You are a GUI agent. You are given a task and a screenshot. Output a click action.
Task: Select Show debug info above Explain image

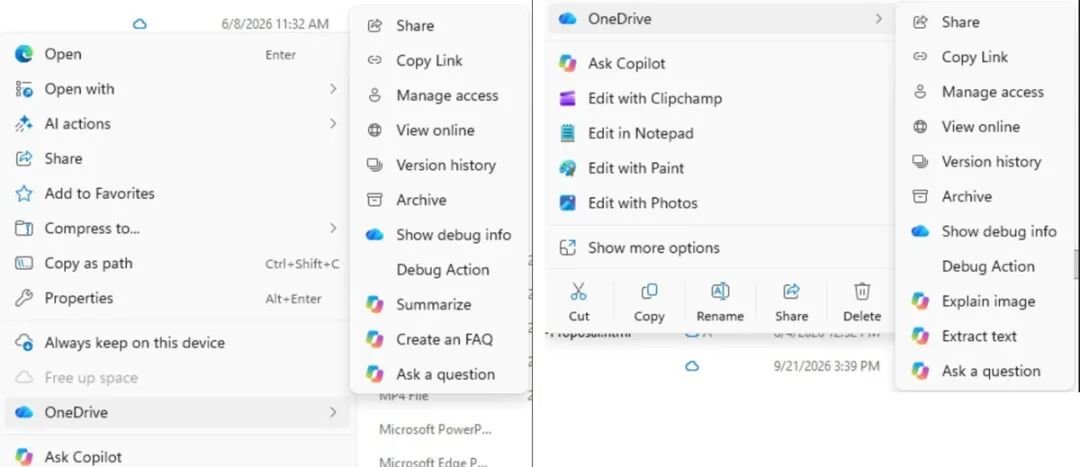[985, 231]
